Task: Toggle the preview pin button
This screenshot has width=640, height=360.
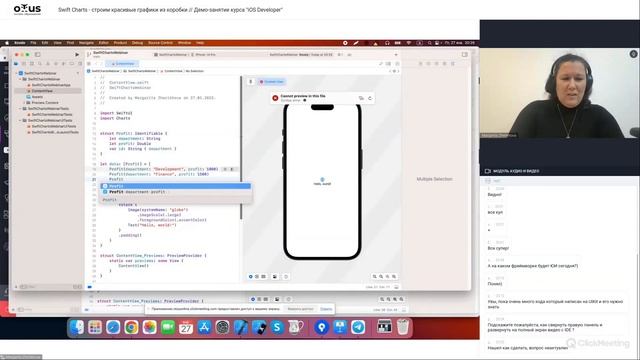Action: [251, 82]
